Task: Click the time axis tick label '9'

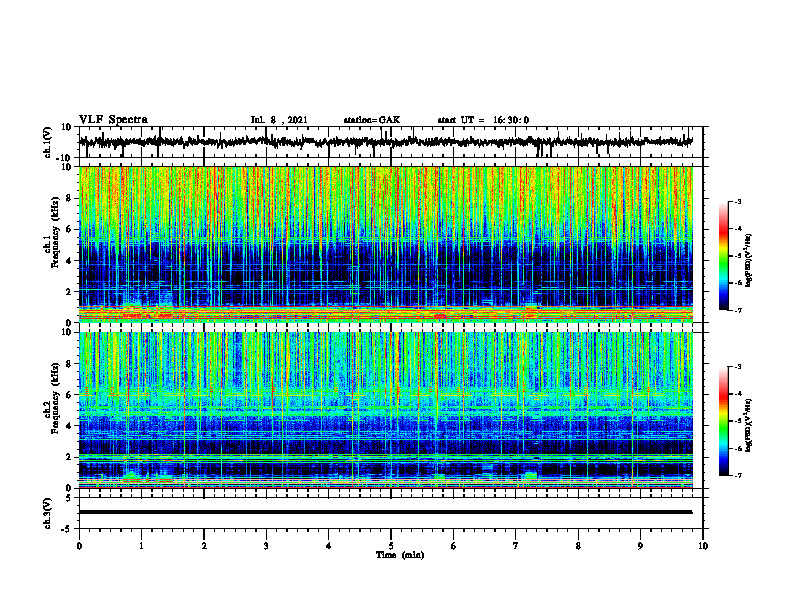Action: pos(640,546)
